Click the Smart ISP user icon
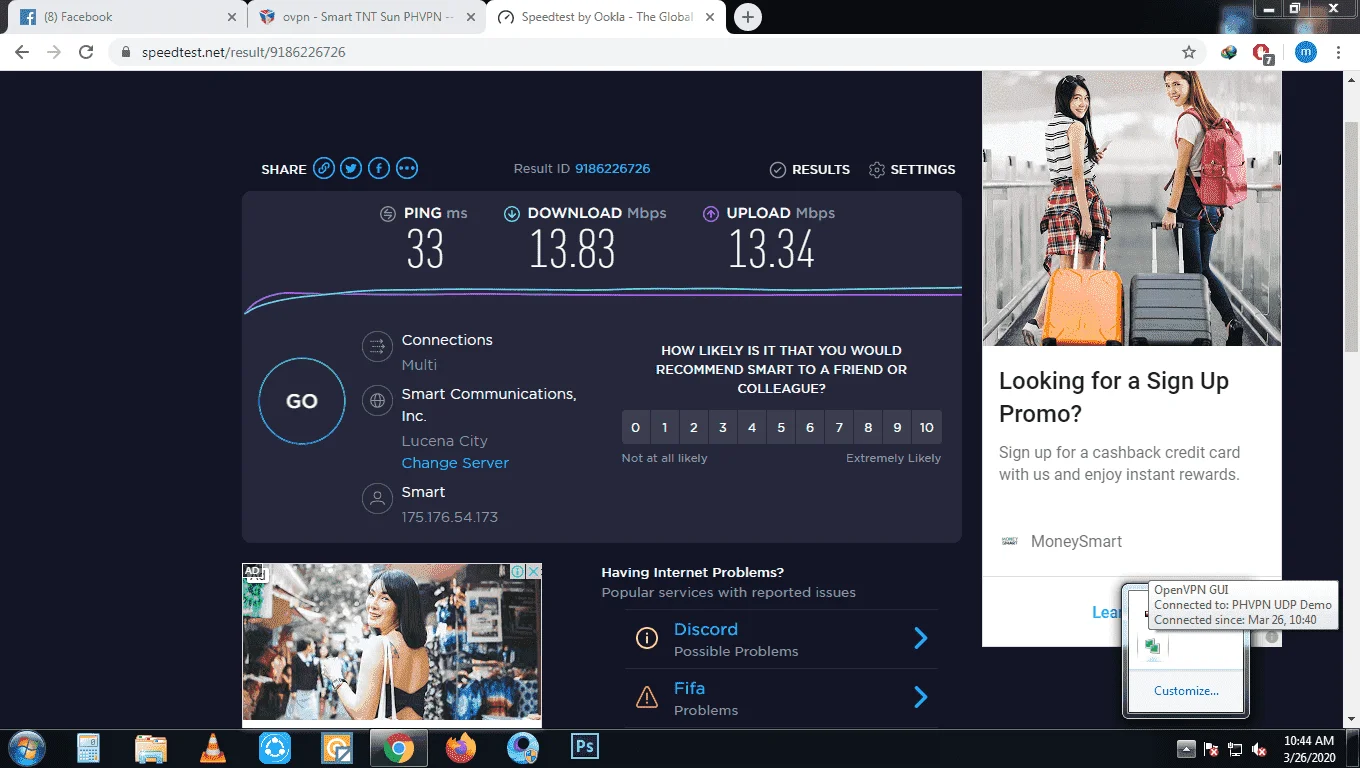The width and height of the screenshot is (1360, 768). [377, 499]
